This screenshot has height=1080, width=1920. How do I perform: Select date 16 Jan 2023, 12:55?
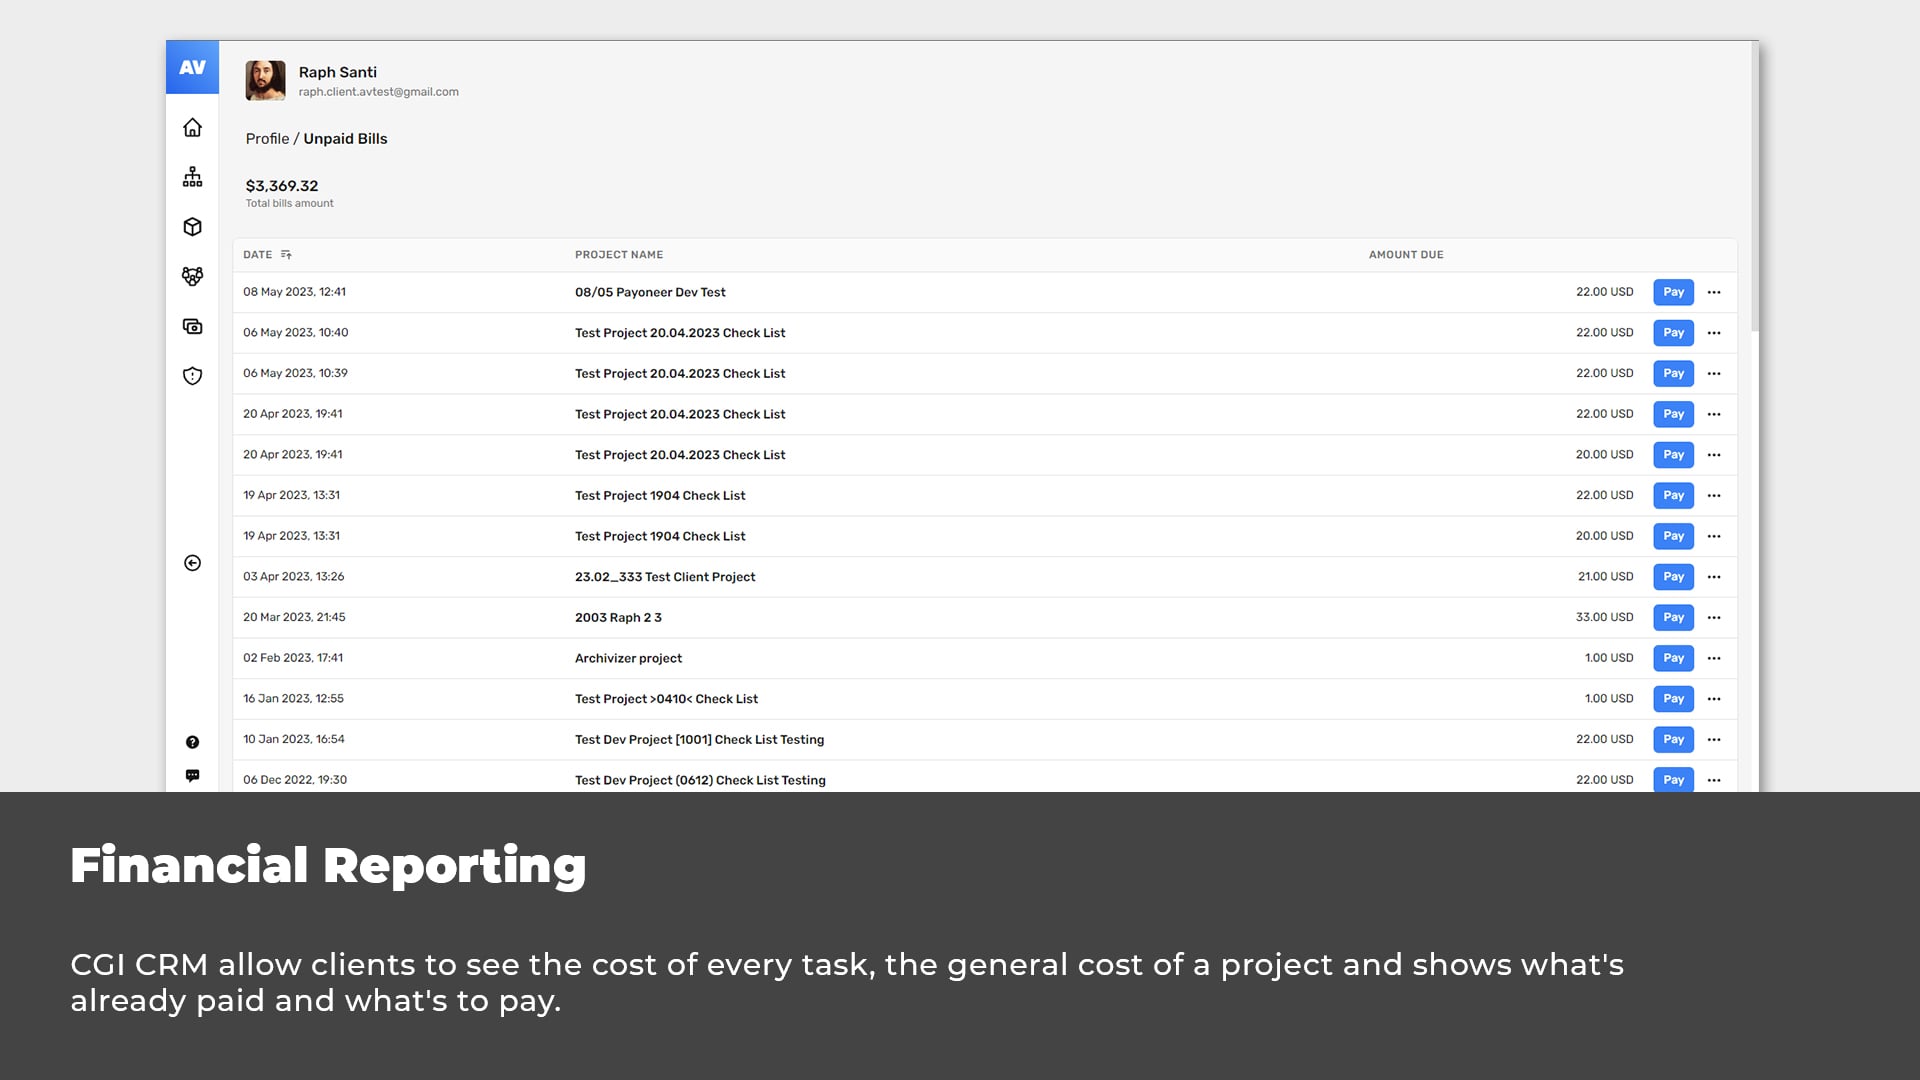click(293, 699)
